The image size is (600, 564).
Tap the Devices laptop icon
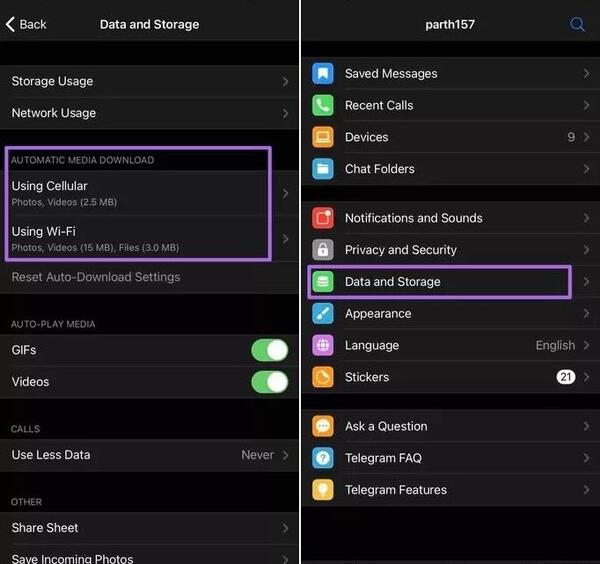pos(323,137)
